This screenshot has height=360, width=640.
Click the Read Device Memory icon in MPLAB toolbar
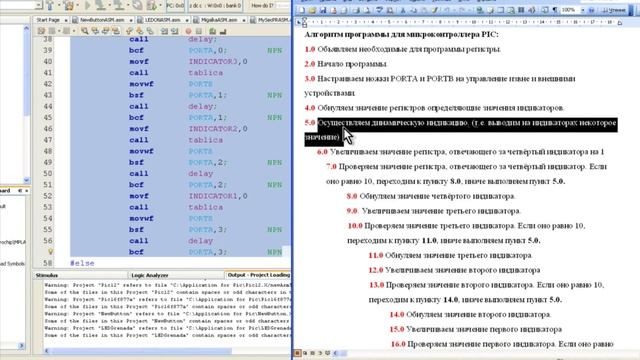[119, 5]
